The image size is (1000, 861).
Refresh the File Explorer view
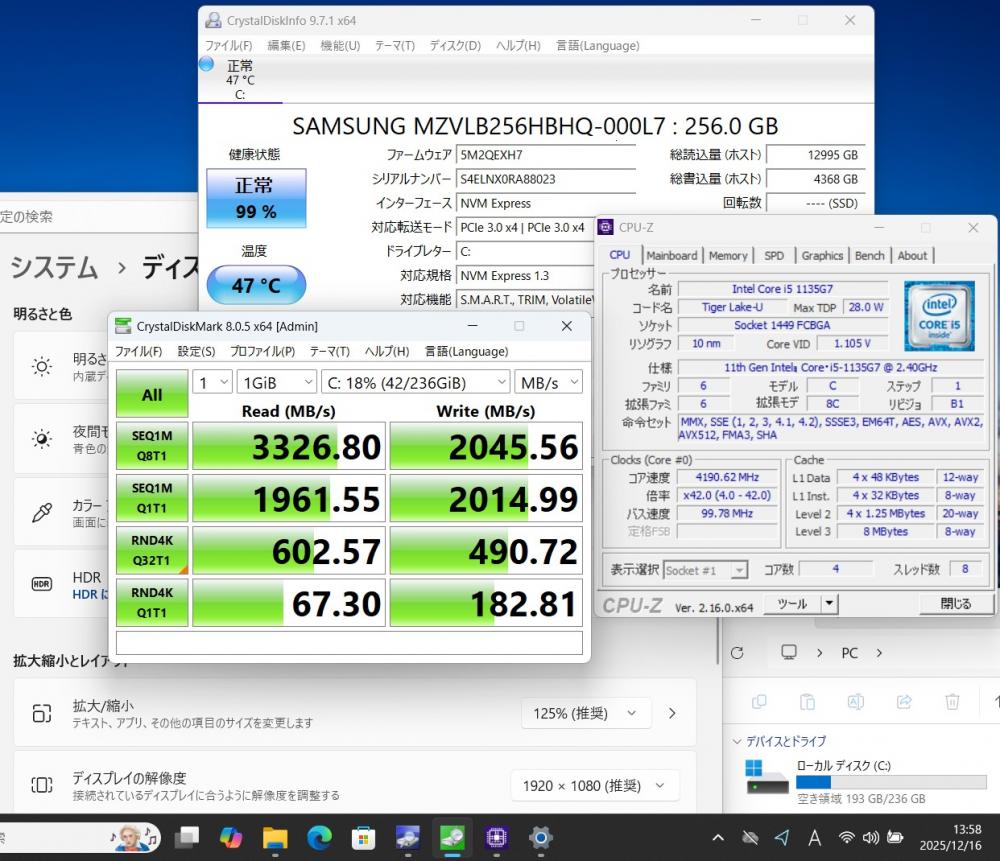coord(737,653)
